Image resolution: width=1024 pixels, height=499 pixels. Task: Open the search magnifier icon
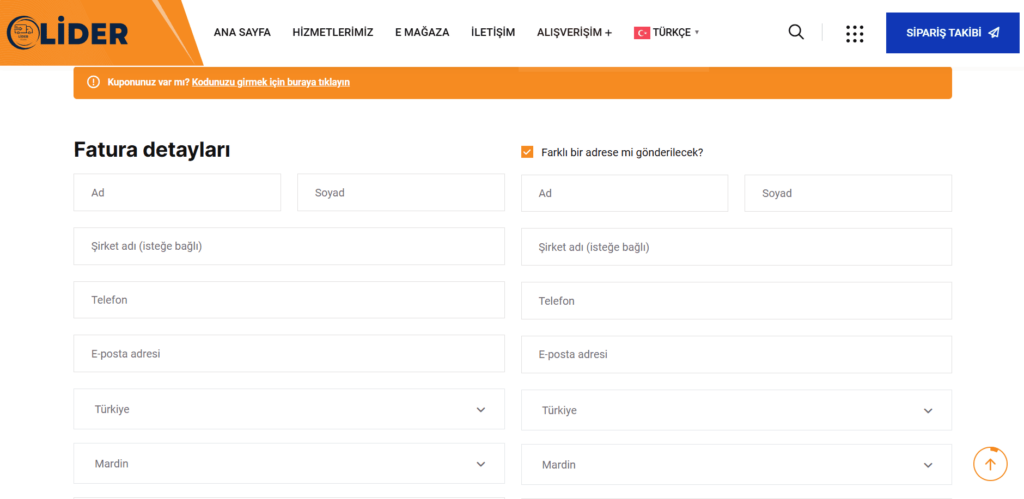(796, 32)
